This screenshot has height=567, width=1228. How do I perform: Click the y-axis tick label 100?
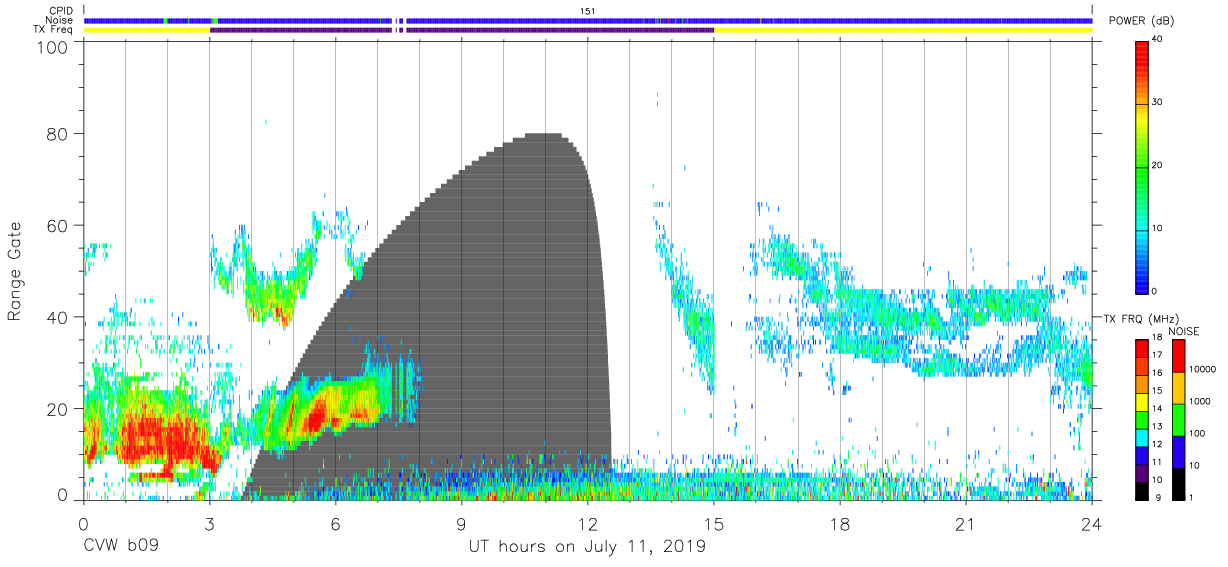point(53,46)
